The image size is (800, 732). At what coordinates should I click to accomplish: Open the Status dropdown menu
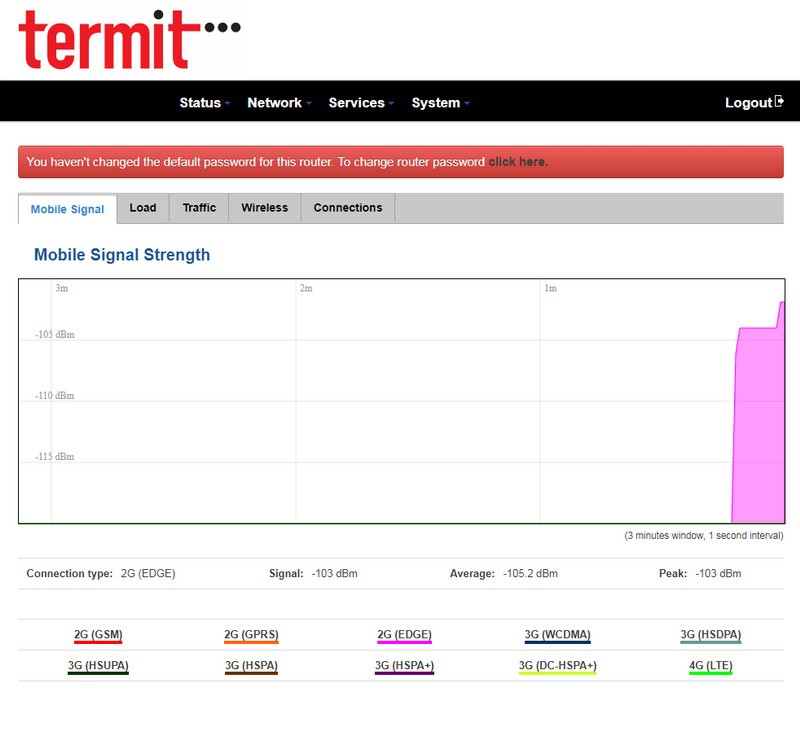point(204,102)
